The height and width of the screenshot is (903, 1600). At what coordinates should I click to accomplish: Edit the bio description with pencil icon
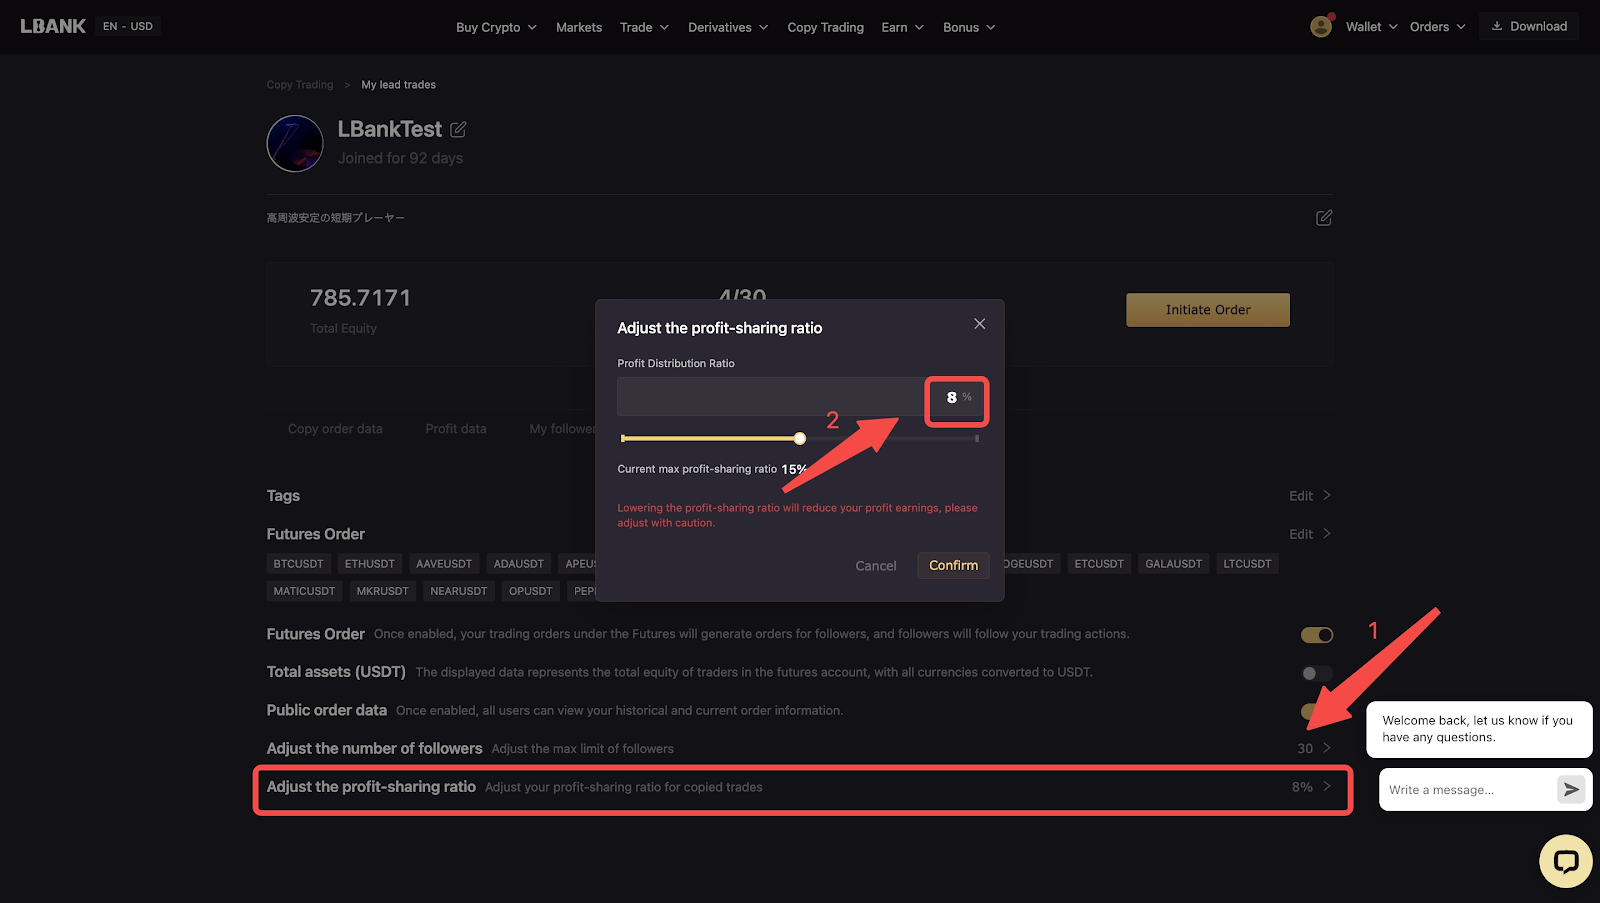[1323, 218]
